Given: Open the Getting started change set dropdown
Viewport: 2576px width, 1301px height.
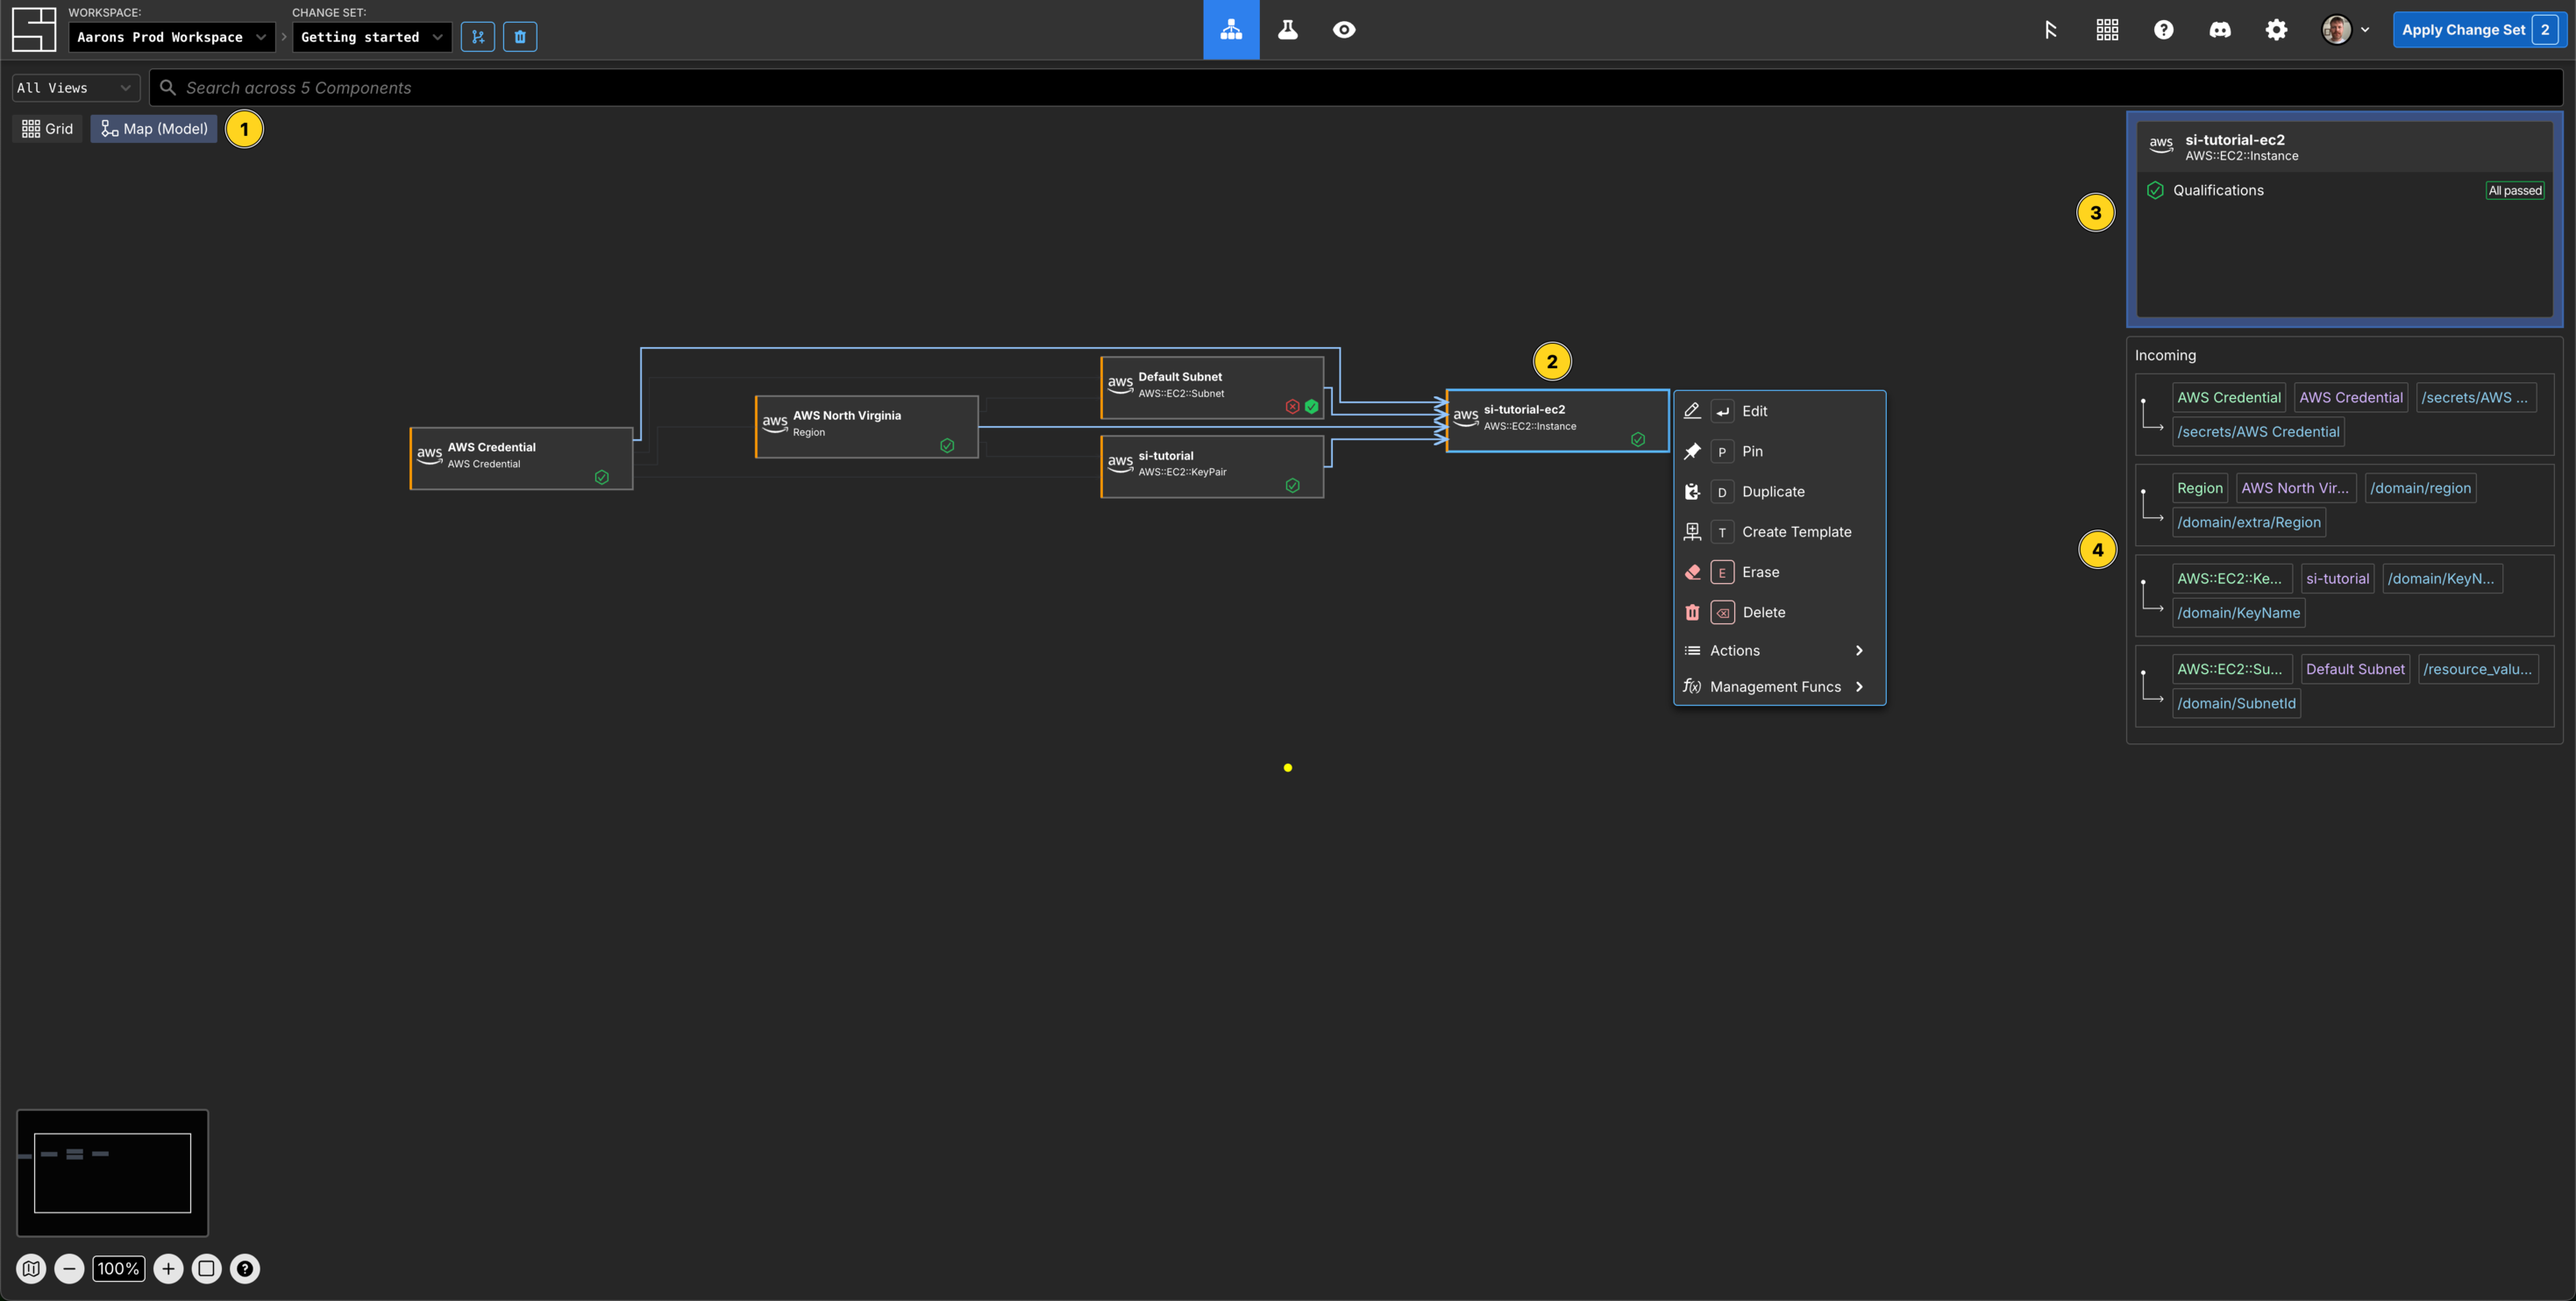Looking at the screenshot, I should (x=371, y=37).
